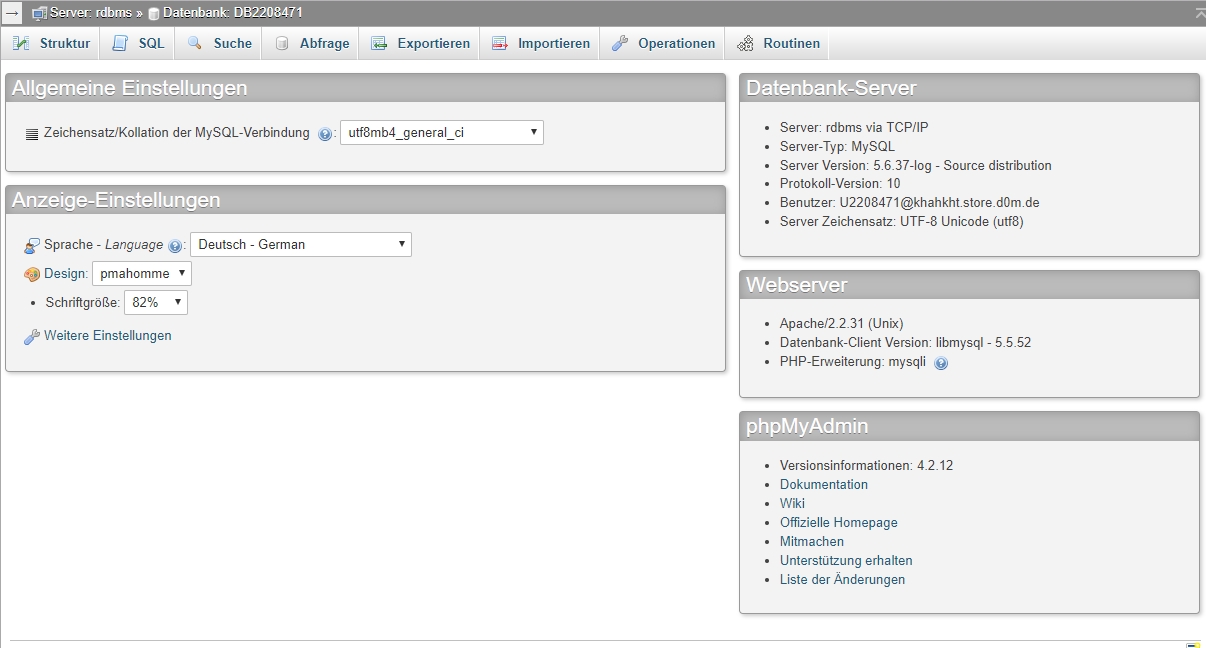Click the help icon next to collation setting
This screenshot has height=648, width=1206.
(325, 132)
